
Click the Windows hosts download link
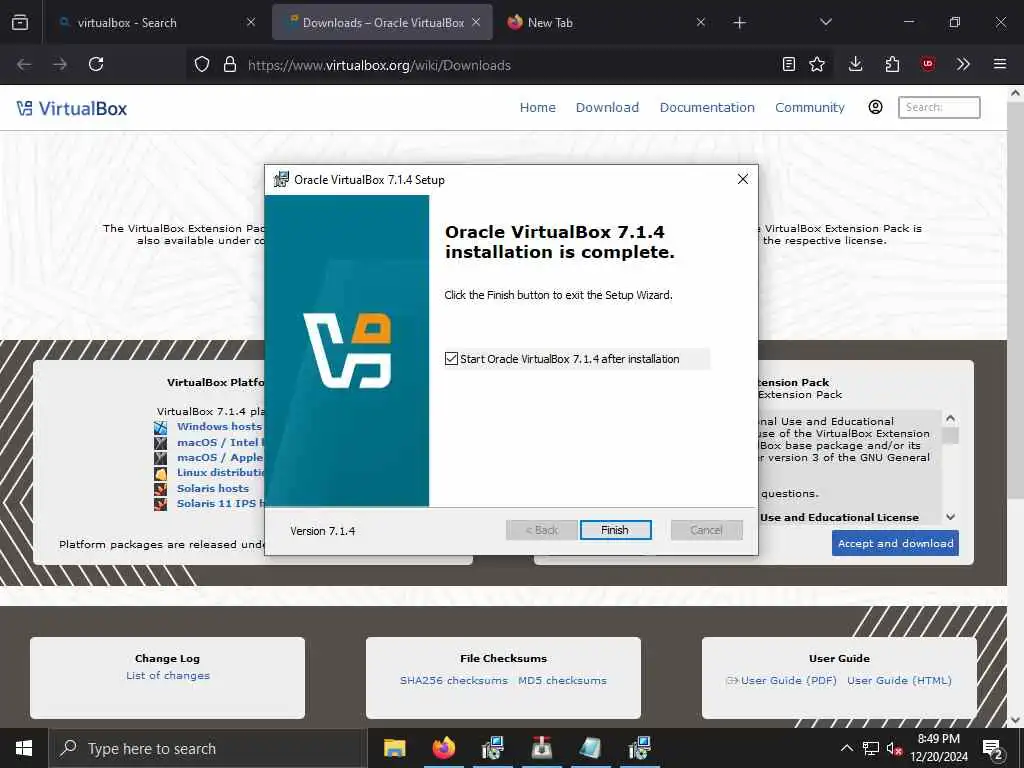(219, 426)
